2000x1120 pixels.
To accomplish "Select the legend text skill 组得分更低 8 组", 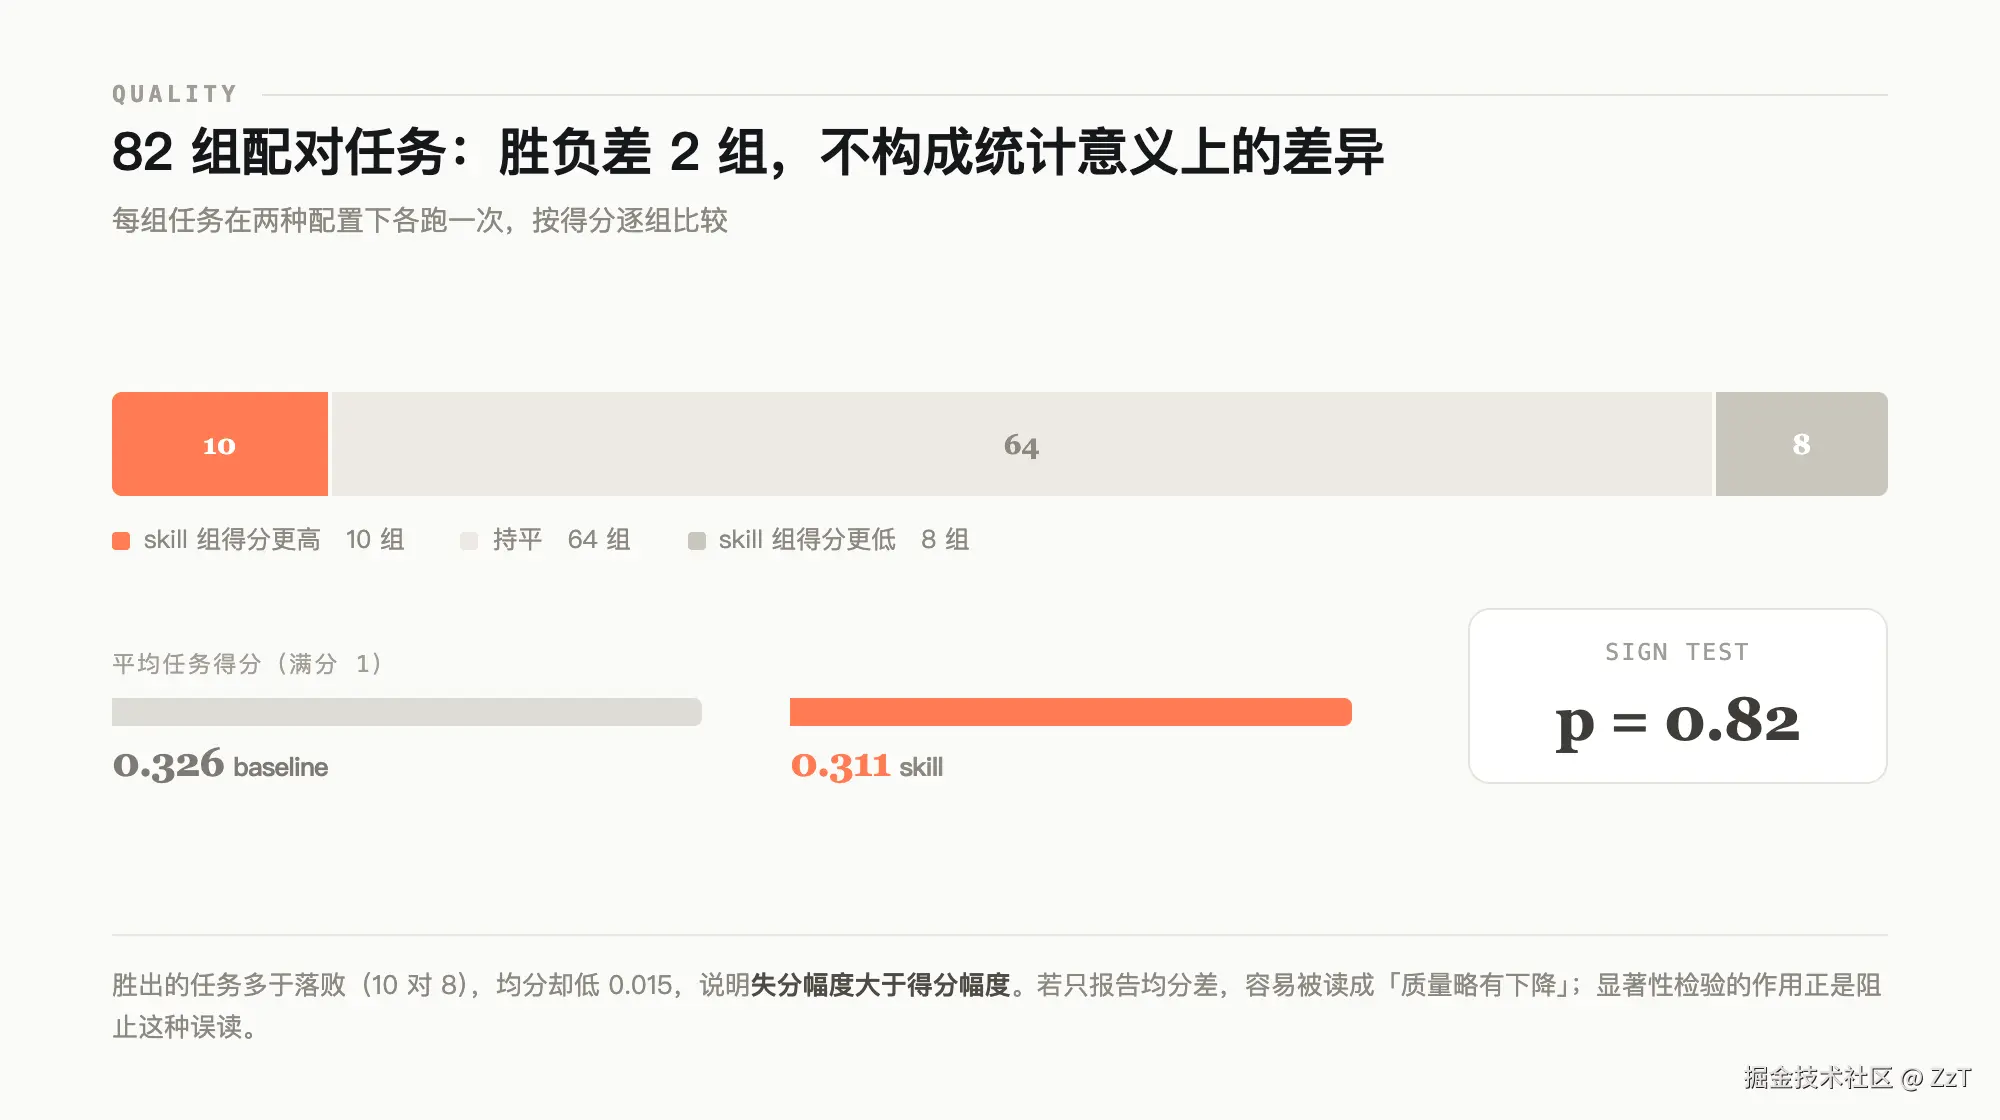I will coord(844,540).
